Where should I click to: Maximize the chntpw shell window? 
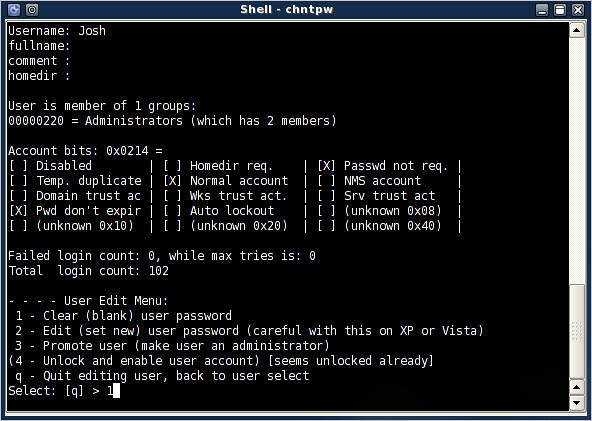[x=560, y=9]
